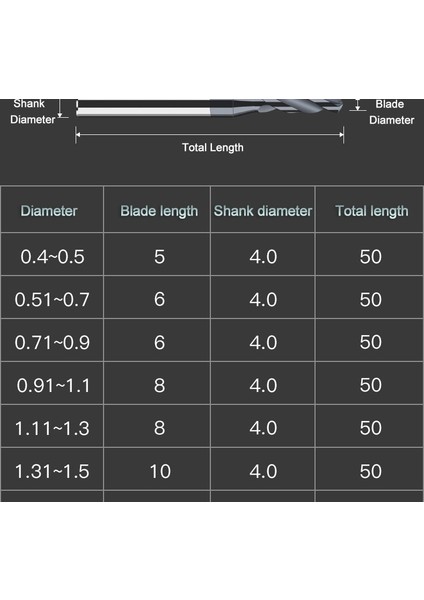The width and height of the screenshot is (424, 600).
Task: Click blade length 10 in the 1.31~1.5 row
Action: point(160,471)
